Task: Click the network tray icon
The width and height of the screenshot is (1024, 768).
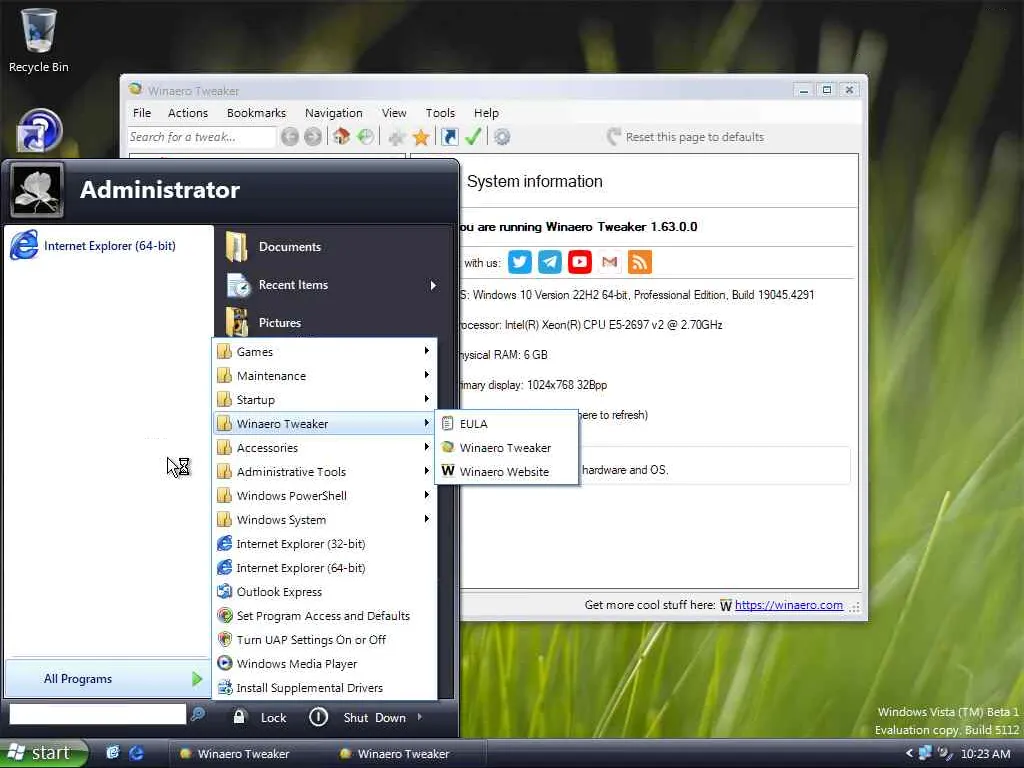Action: tap(925, 753)
